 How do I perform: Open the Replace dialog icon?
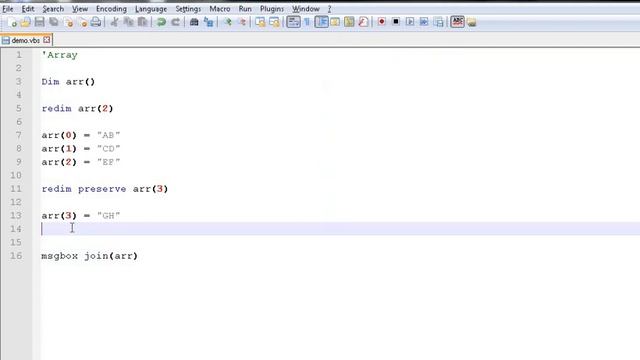[x=209, y=22]
